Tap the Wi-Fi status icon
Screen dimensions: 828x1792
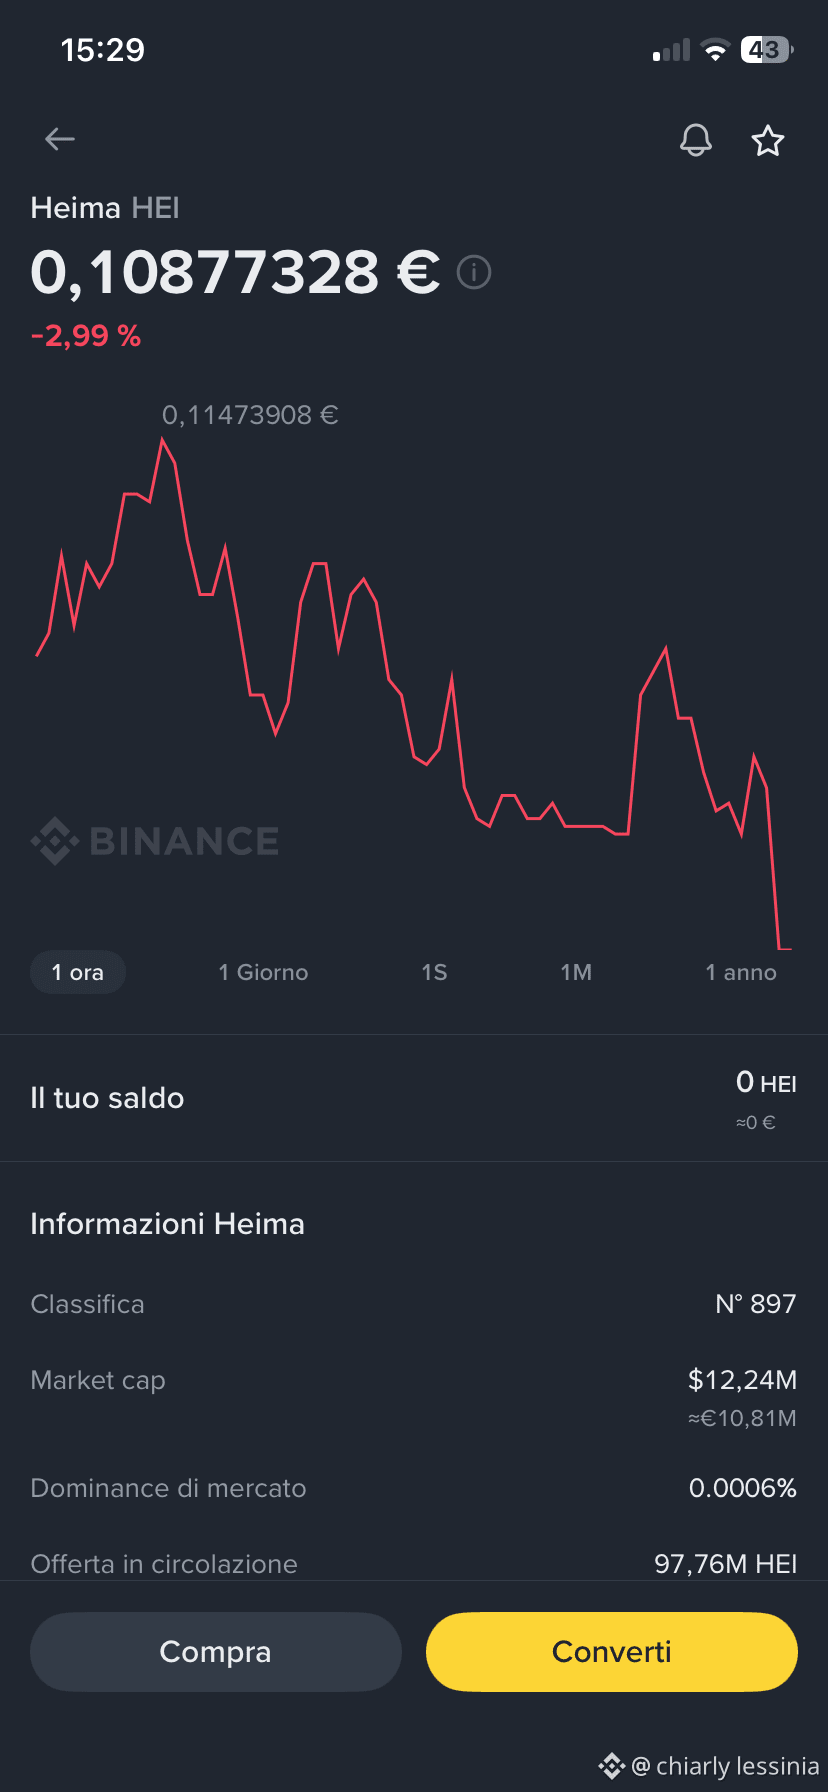[715, 50]
